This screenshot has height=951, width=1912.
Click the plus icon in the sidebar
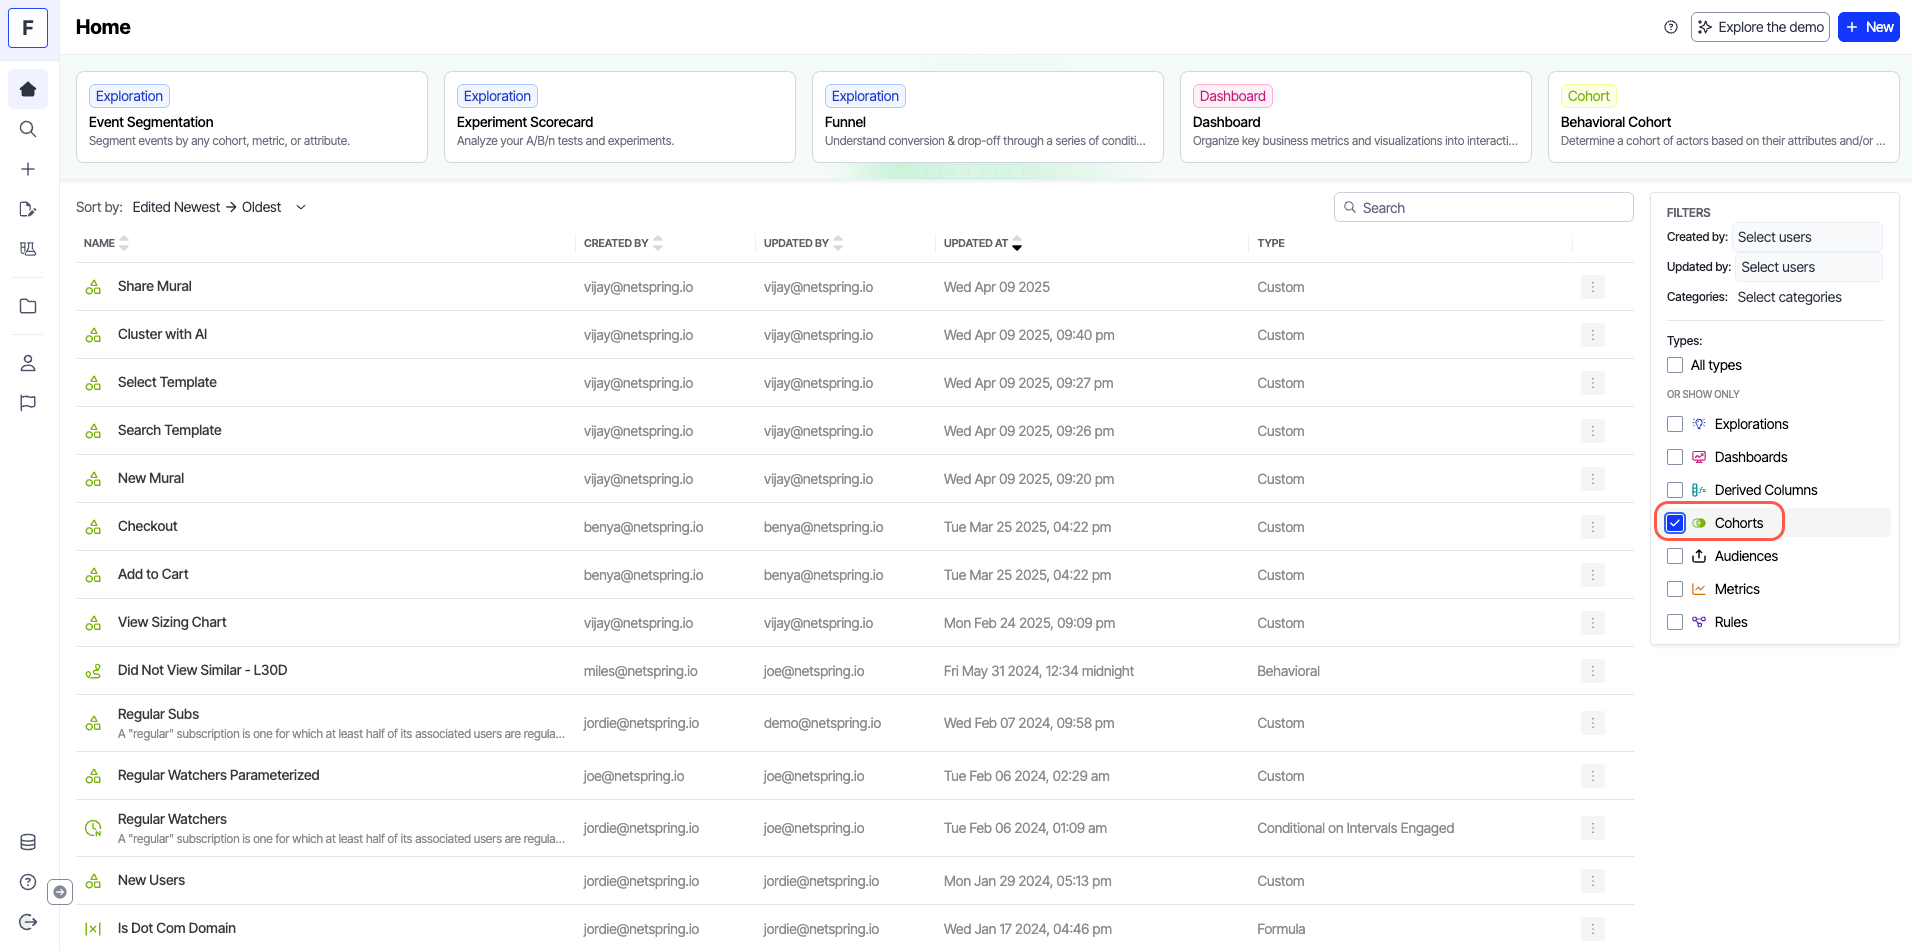click(28, 169)
